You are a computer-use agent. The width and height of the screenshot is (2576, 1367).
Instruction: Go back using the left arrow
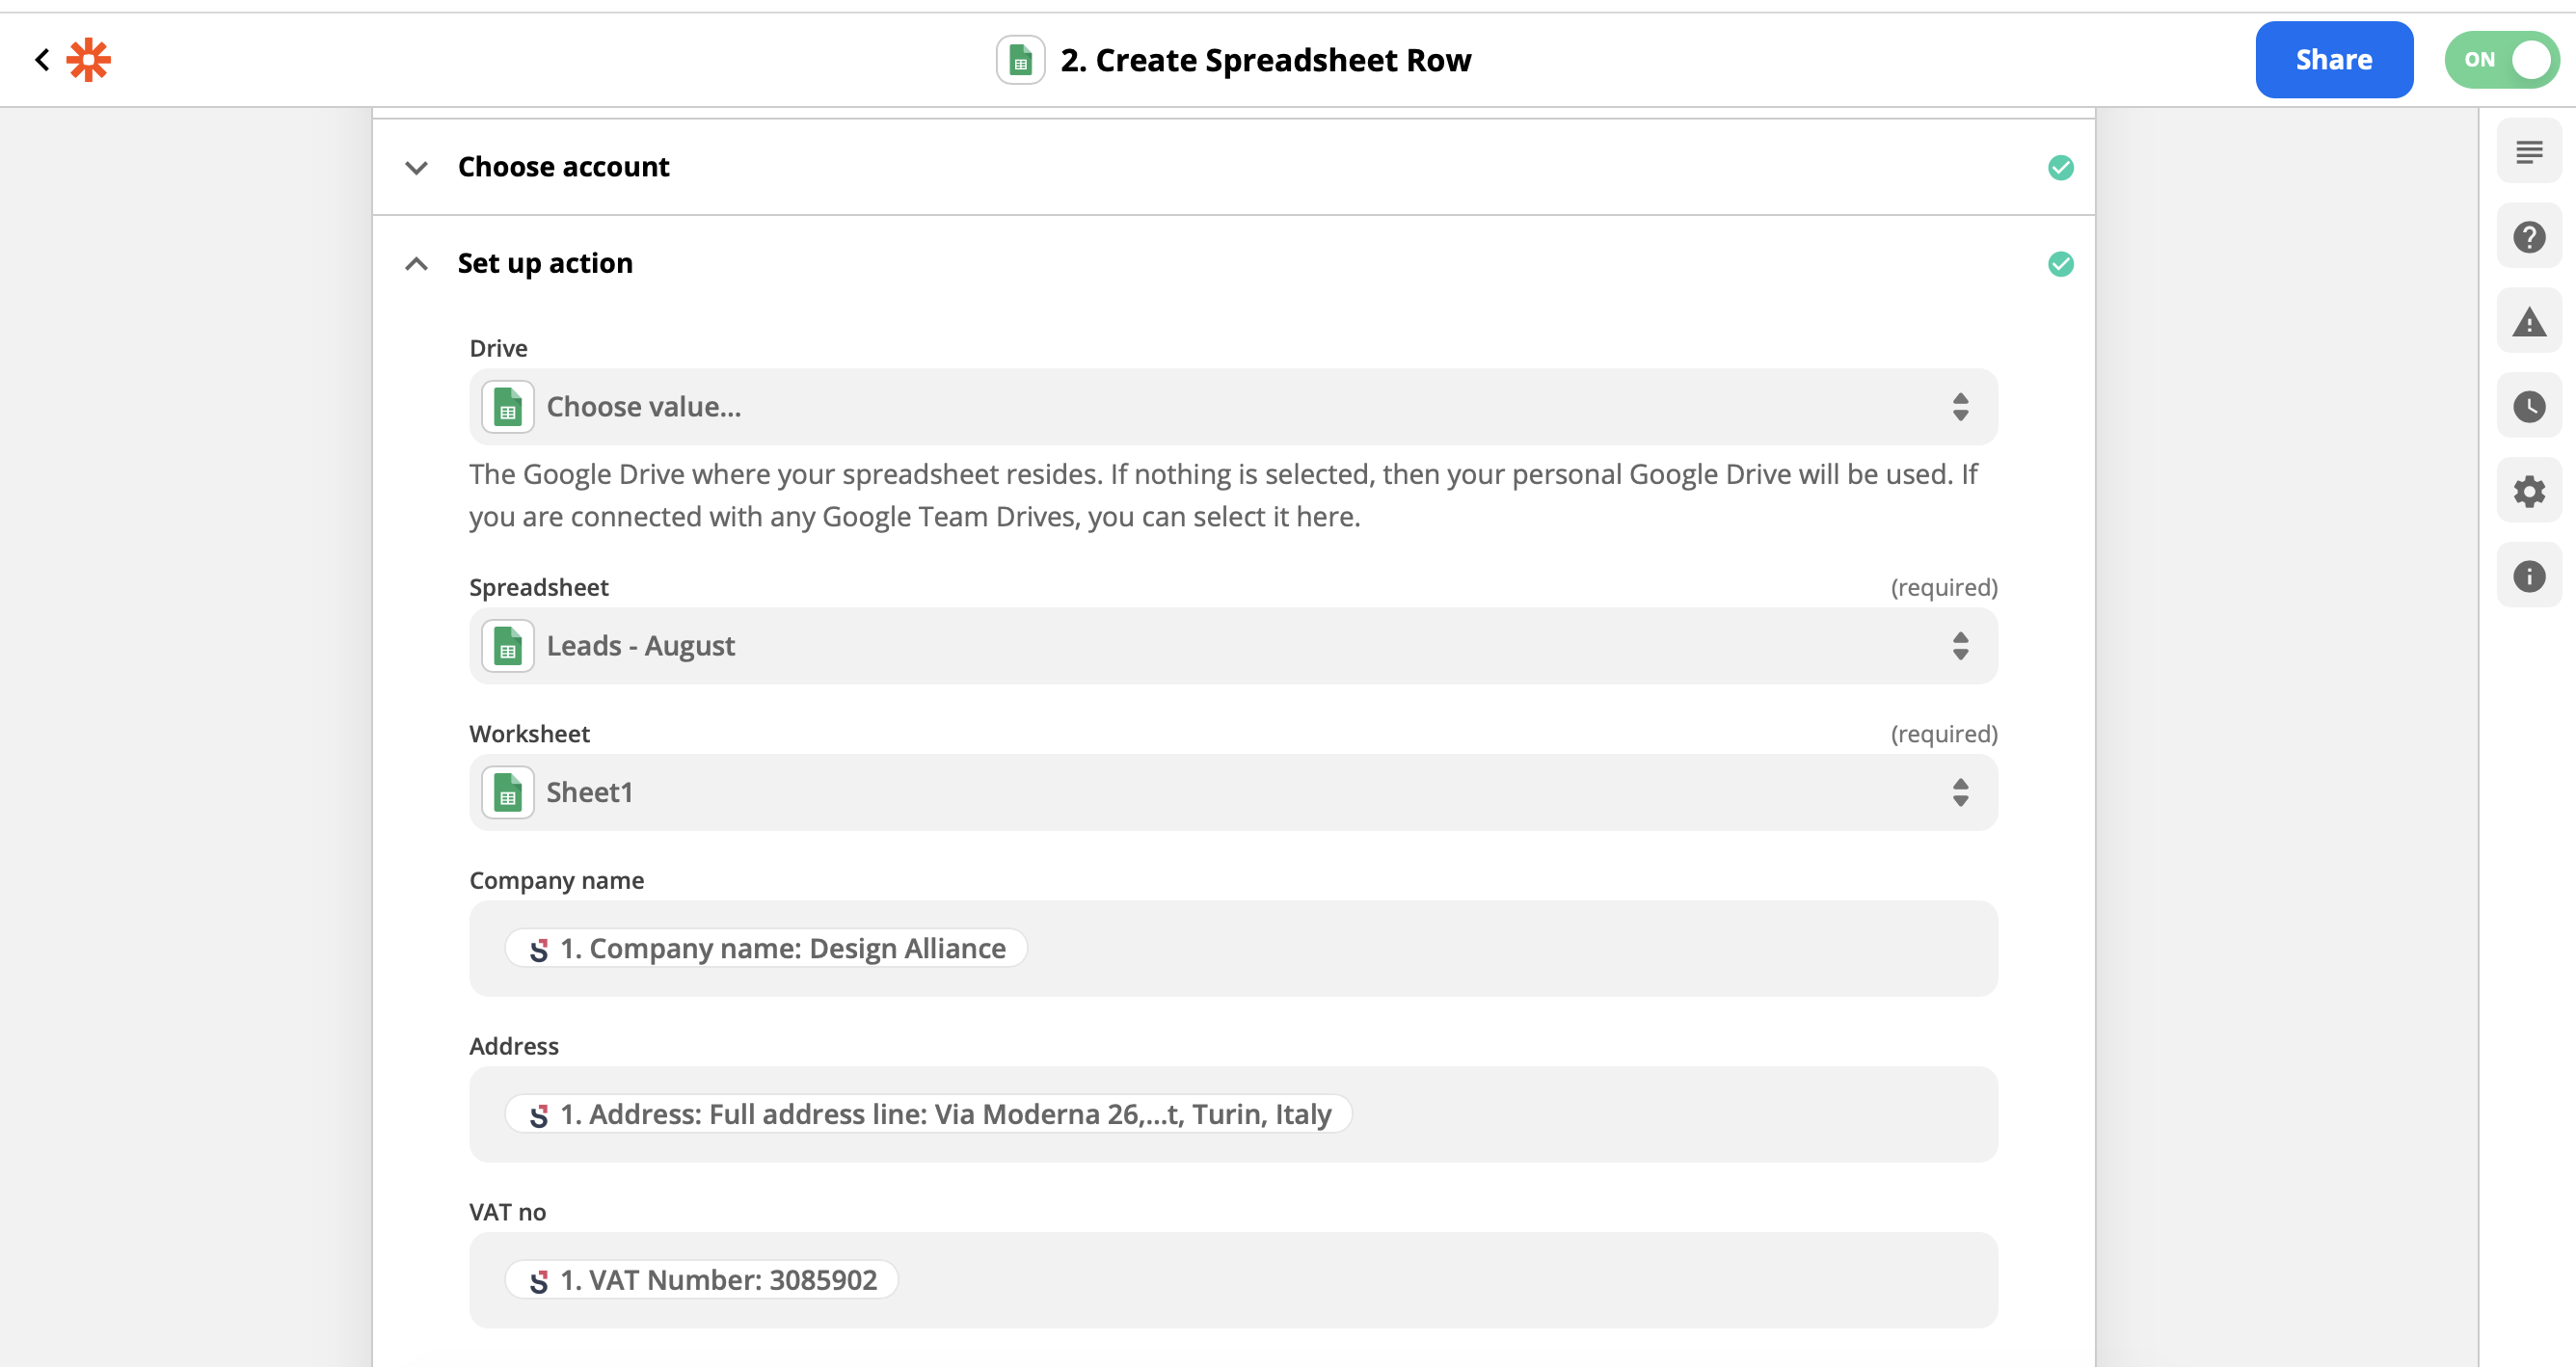pyautogui.click(x=42, y=60)
